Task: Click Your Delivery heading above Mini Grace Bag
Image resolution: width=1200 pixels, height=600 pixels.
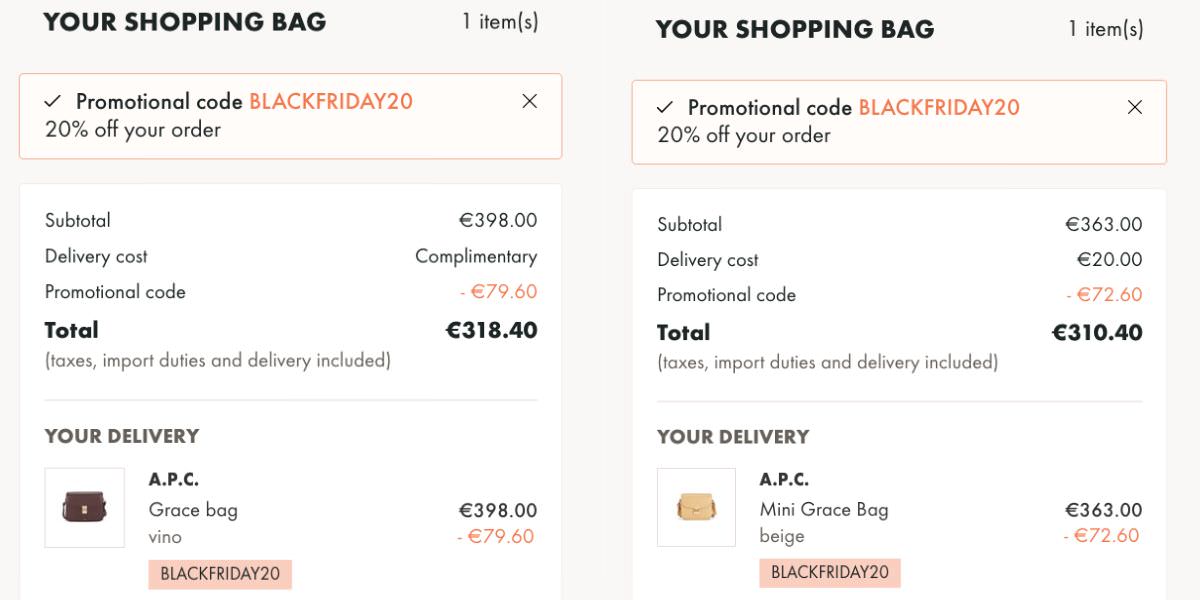Action: coord(733,437)
